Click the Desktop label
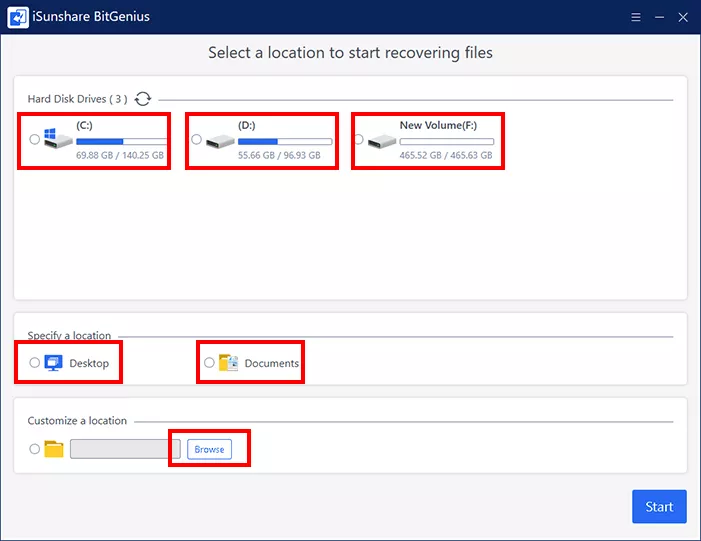701x541 pixels. (x=89, y=363)
